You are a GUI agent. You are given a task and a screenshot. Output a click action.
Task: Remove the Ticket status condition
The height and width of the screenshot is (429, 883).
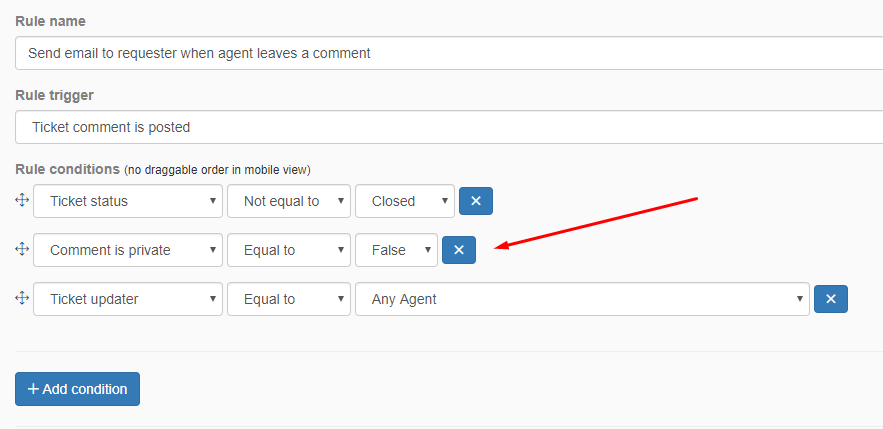[476, 201]
